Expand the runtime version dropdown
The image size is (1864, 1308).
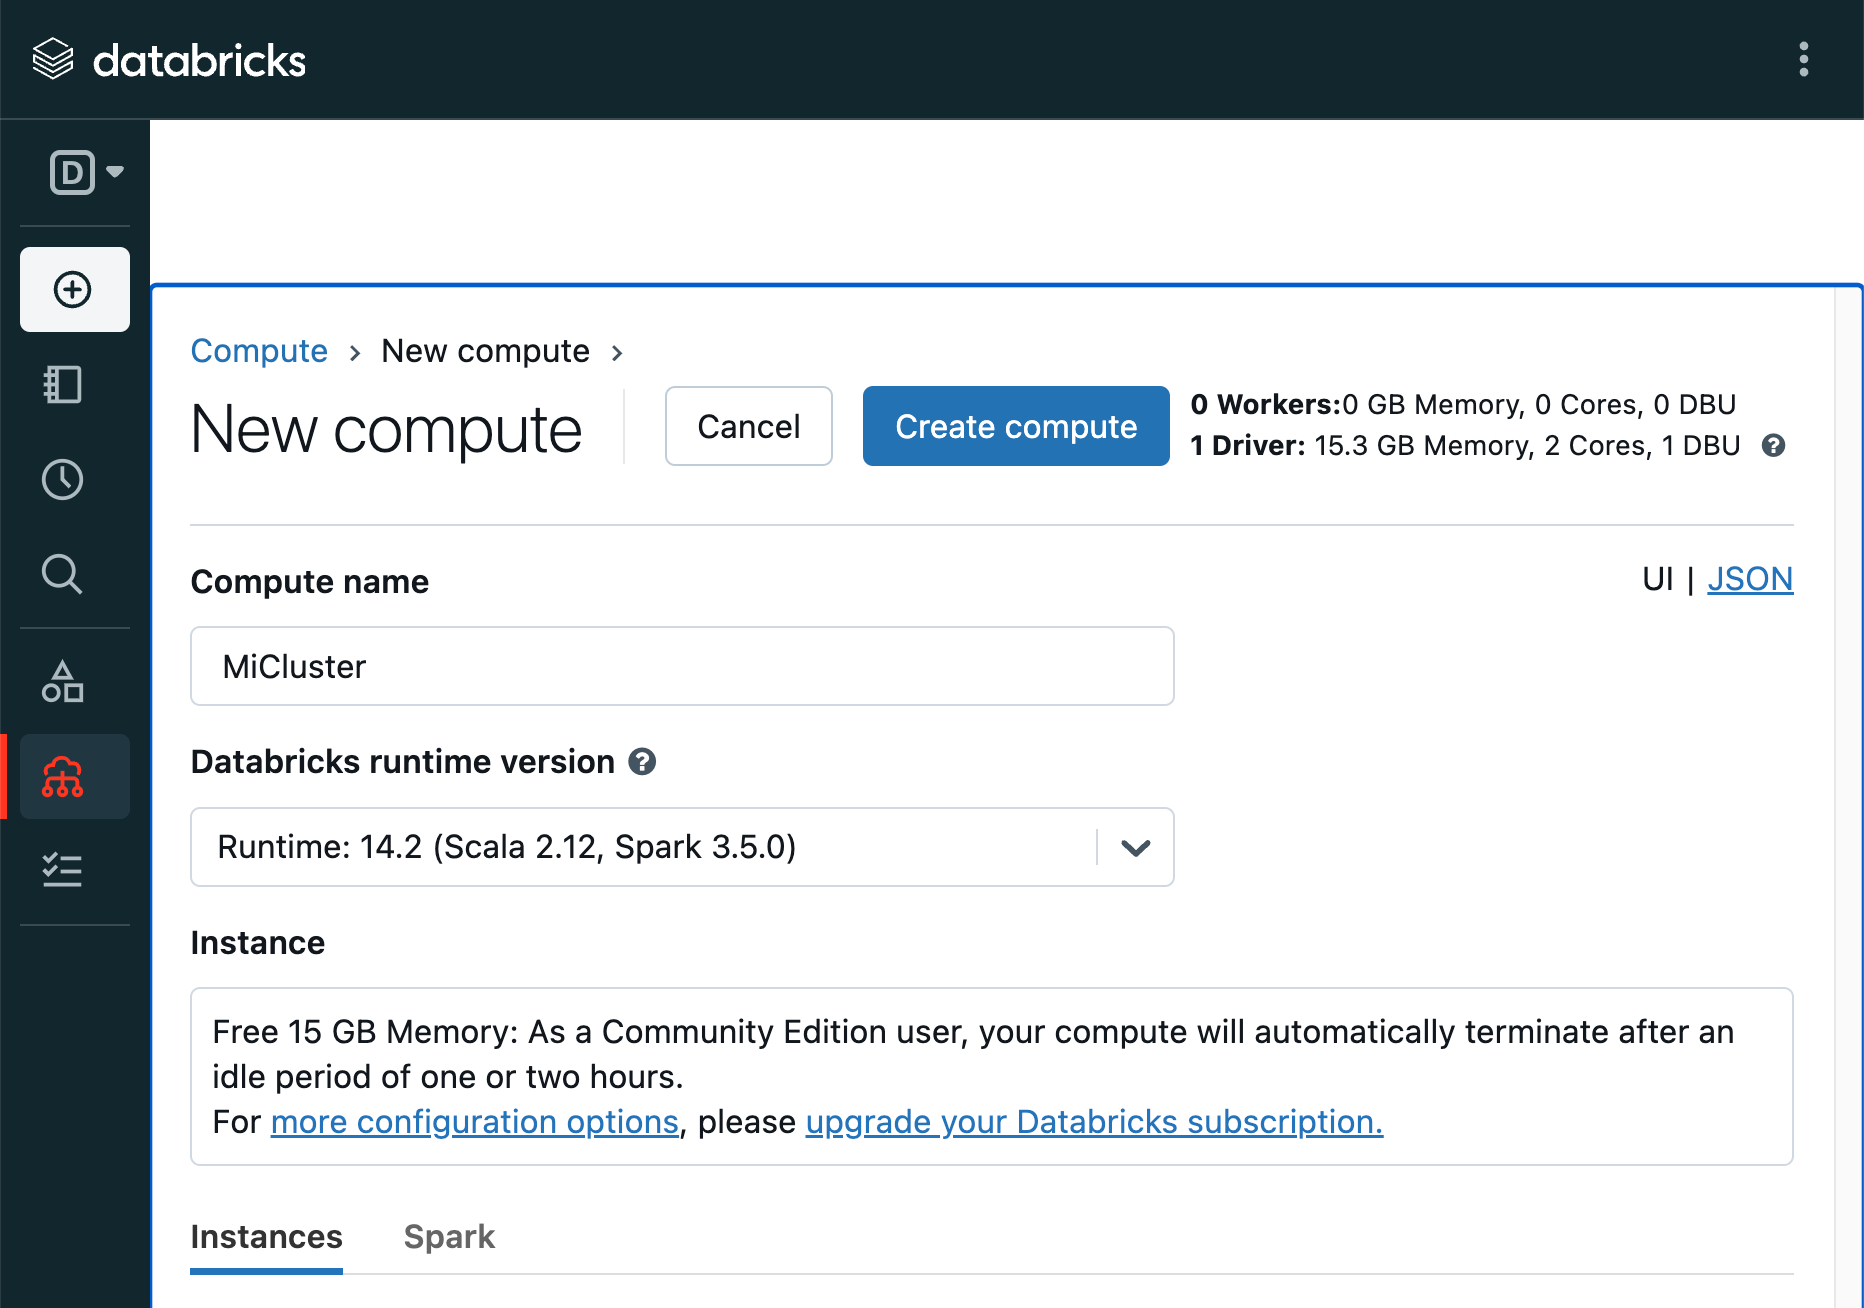coord(682,847)
